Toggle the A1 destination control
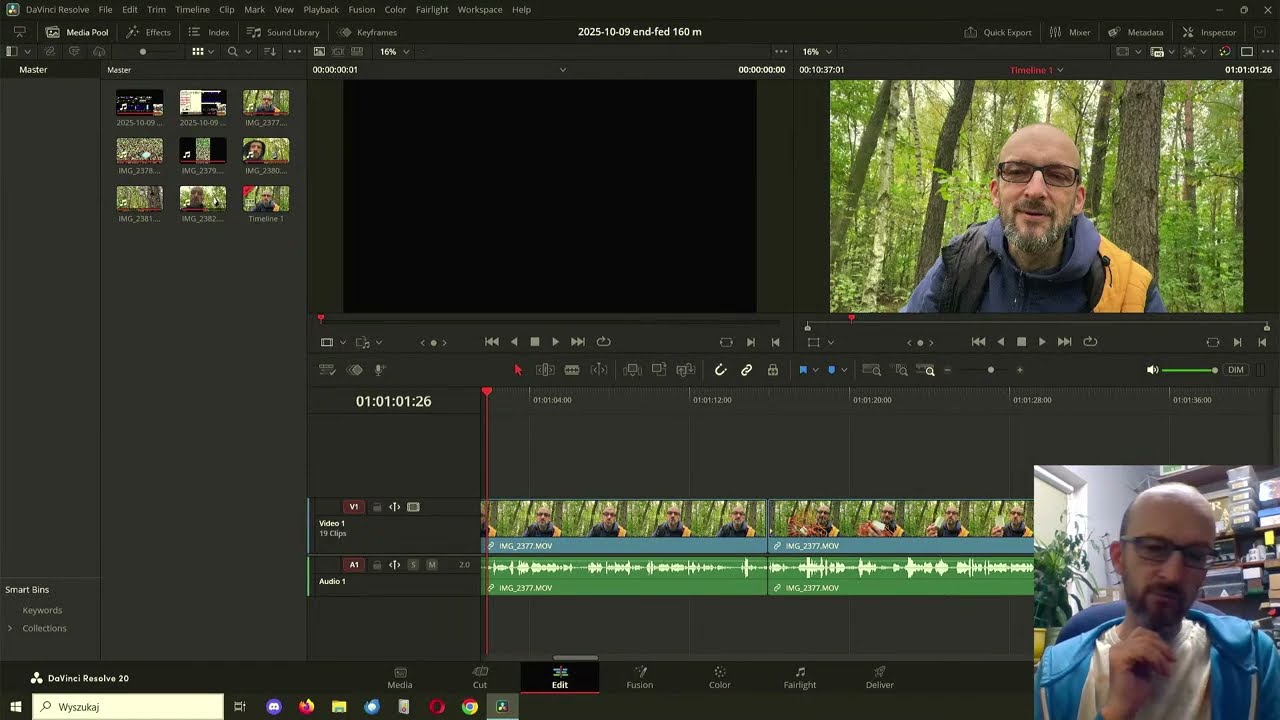This screenshot has height=720, width=1280. pyautogui.click(x=353, y=565)
